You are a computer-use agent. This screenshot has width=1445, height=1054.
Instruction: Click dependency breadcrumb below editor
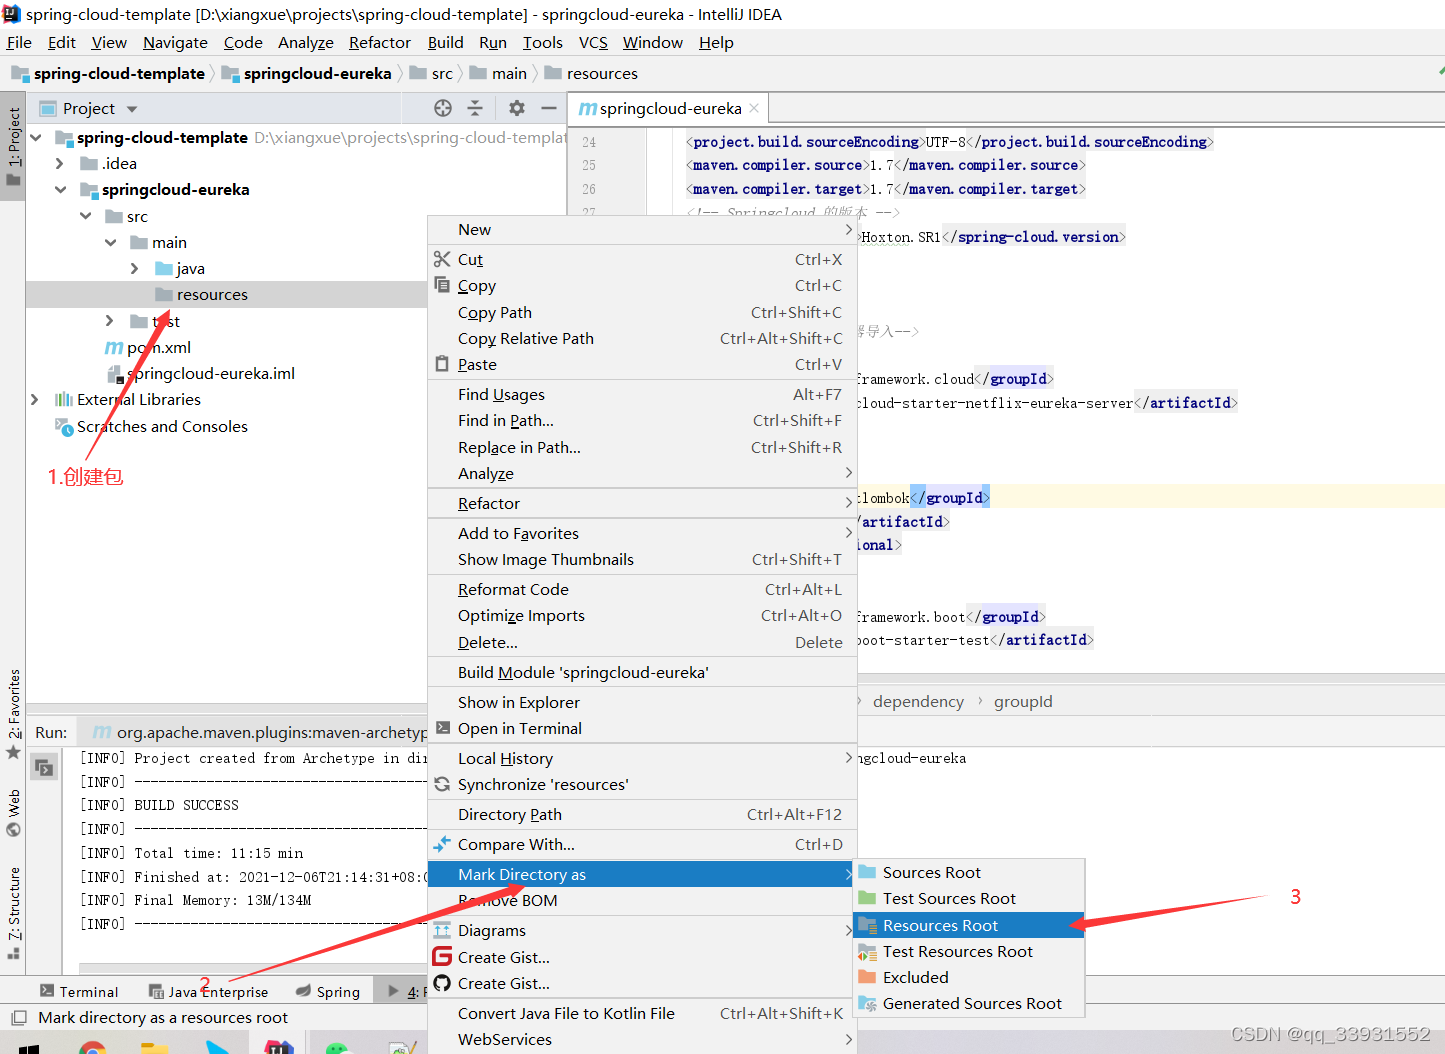[x=918, y=701]
